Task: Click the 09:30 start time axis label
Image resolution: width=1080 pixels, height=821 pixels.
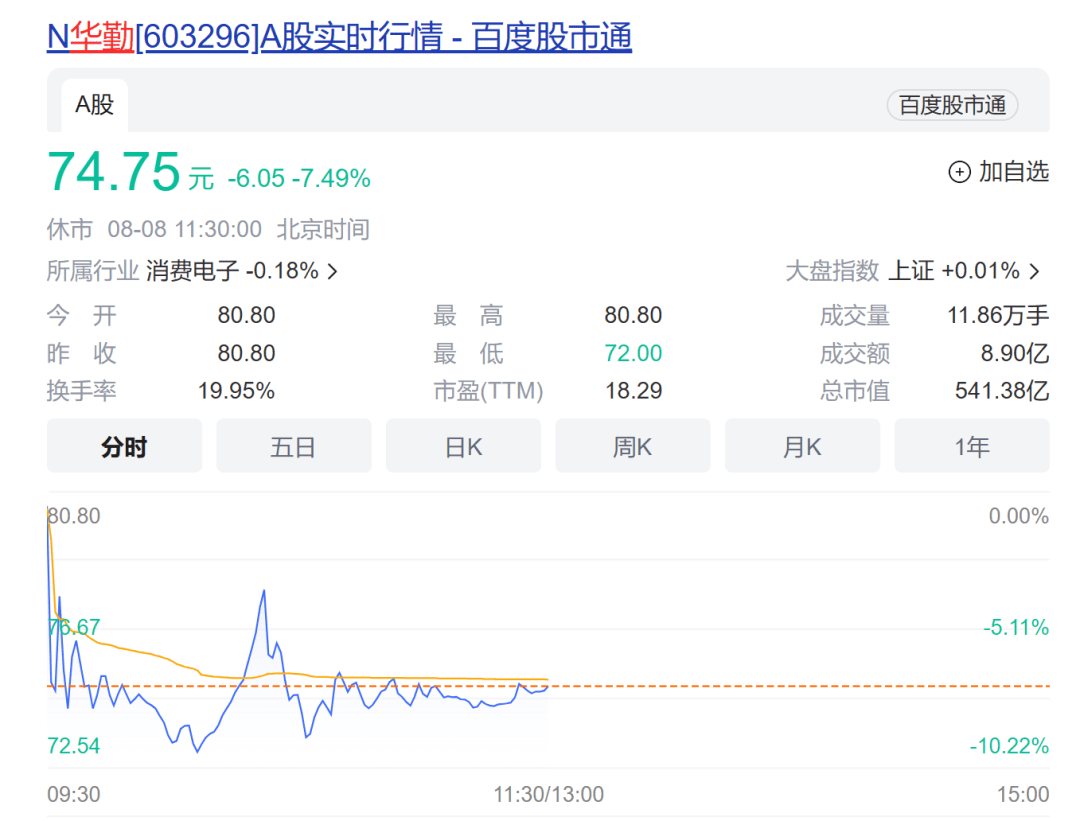Action: click(74, 794)
